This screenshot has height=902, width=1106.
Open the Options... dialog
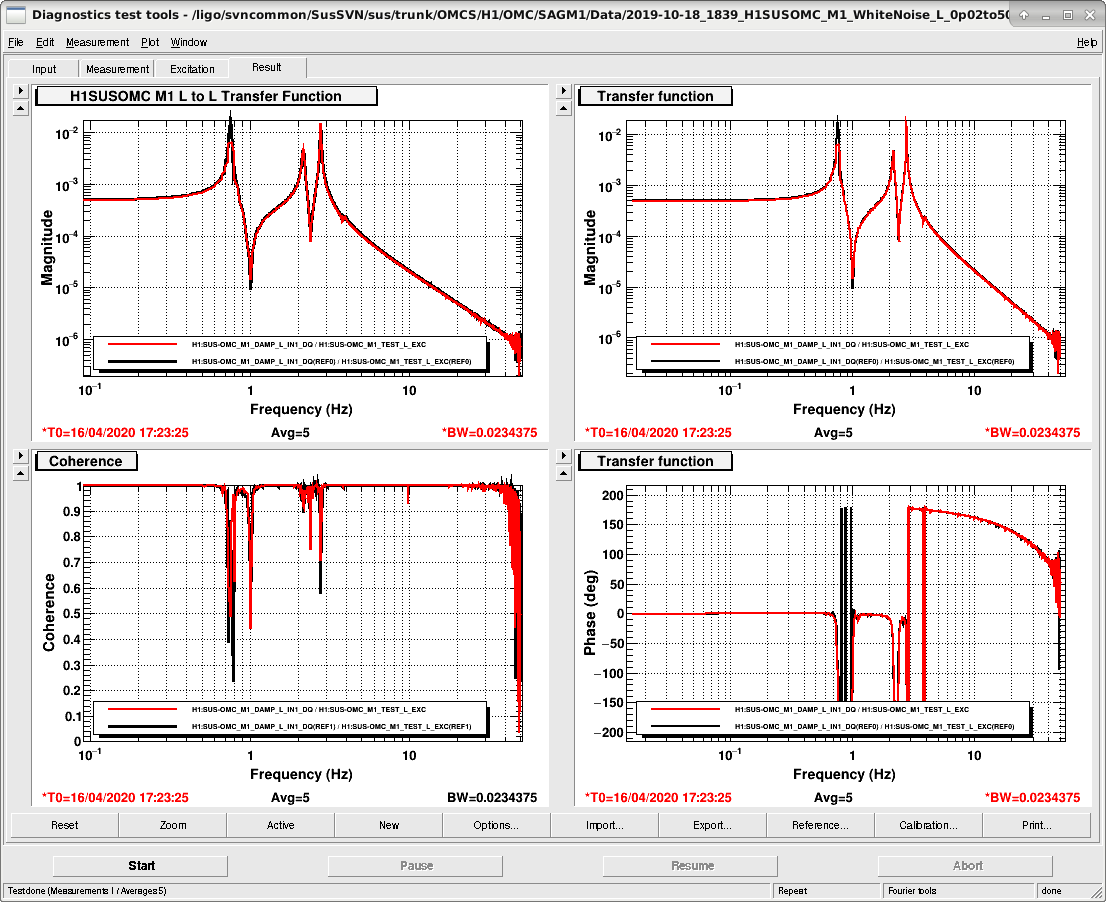pyautogui.click(x=496, y=824)
